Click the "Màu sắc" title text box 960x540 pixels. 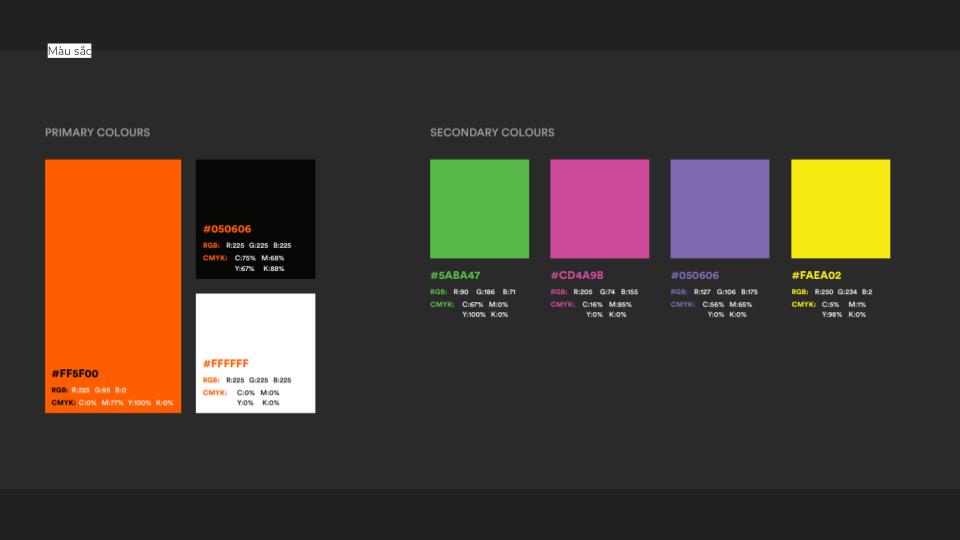69,51
